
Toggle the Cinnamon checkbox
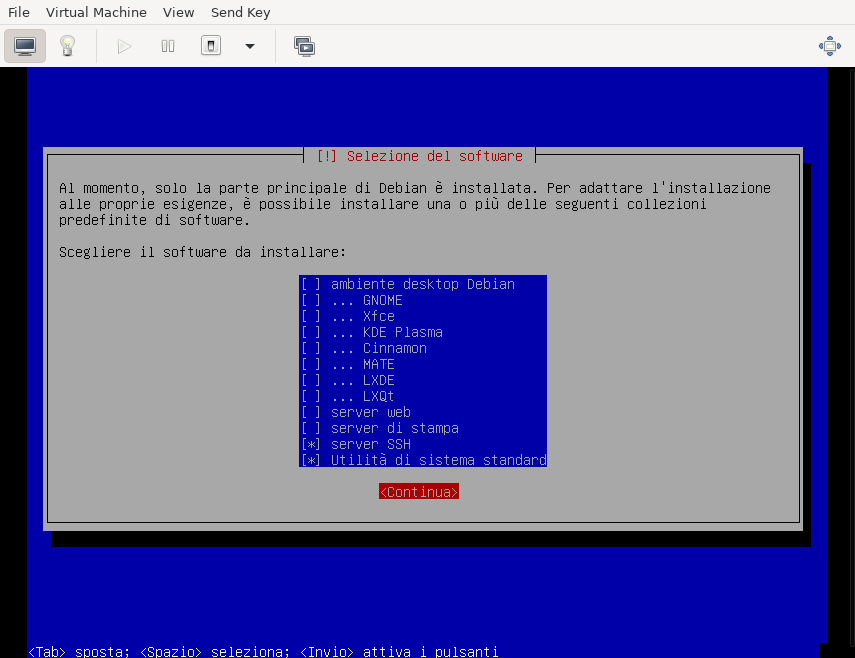(x=311, y=348)
